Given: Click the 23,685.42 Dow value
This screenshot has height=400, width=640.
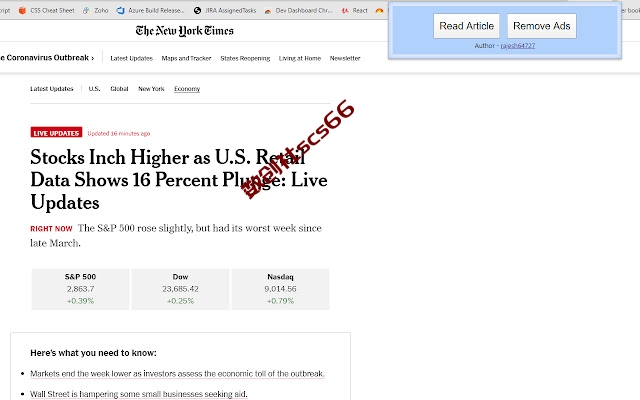Looking at the screenshot, I should 180,289.
